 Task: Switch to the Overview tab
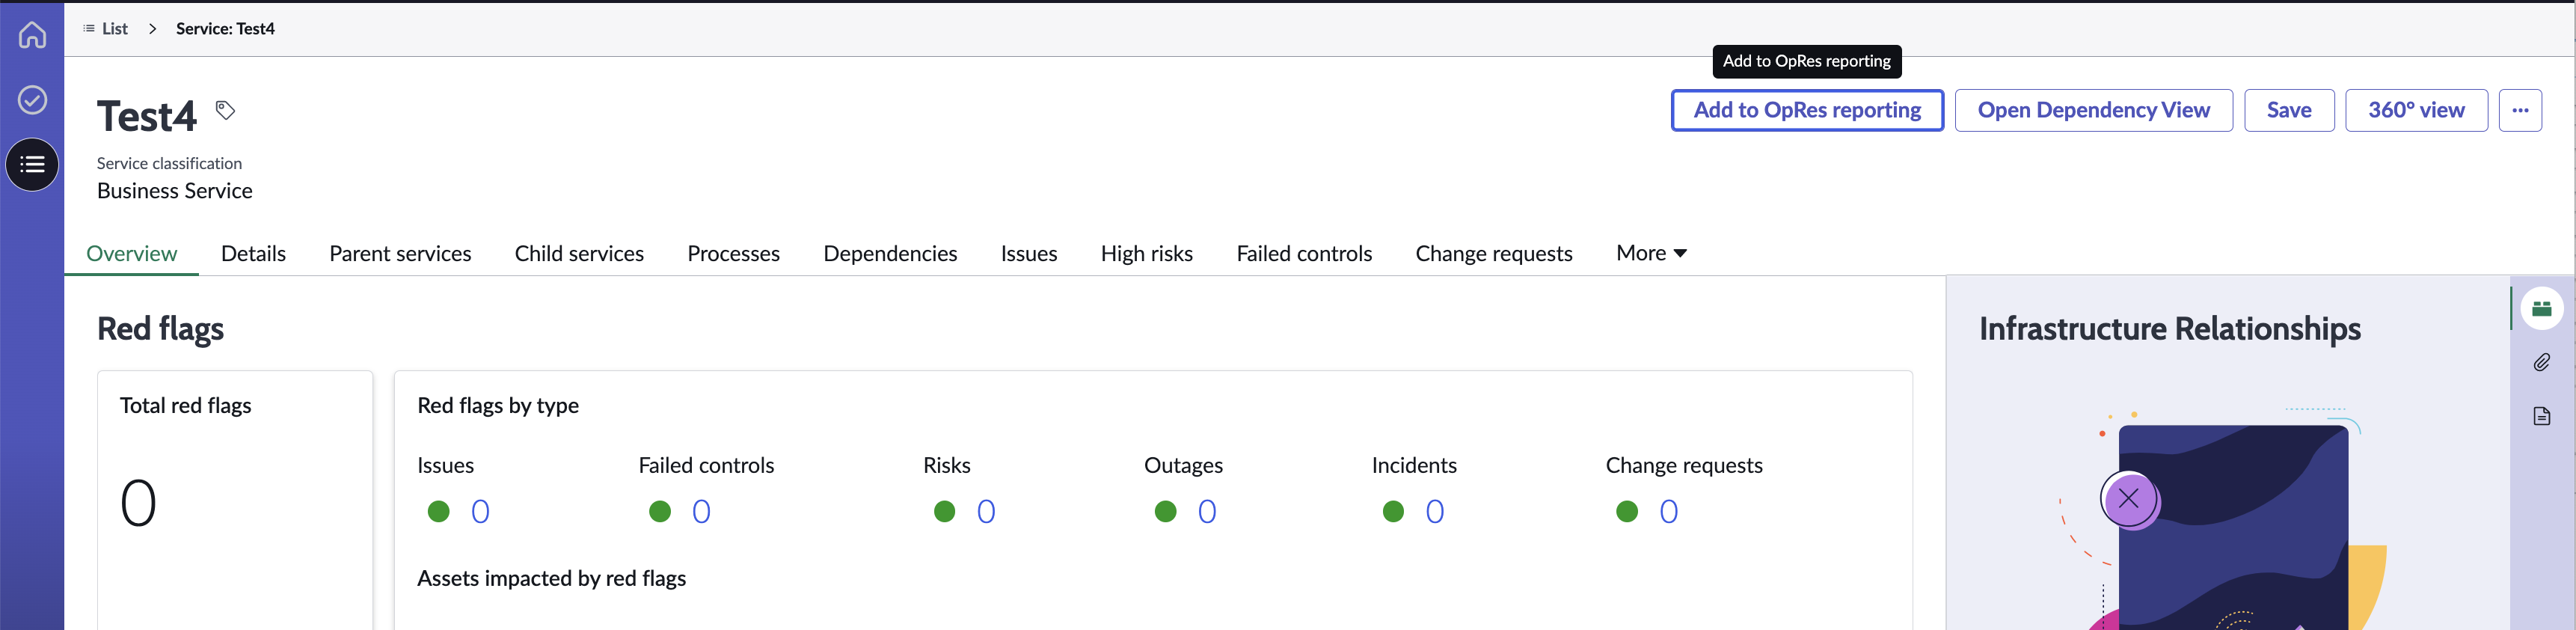pyautogui.click(x=131, y=254)
